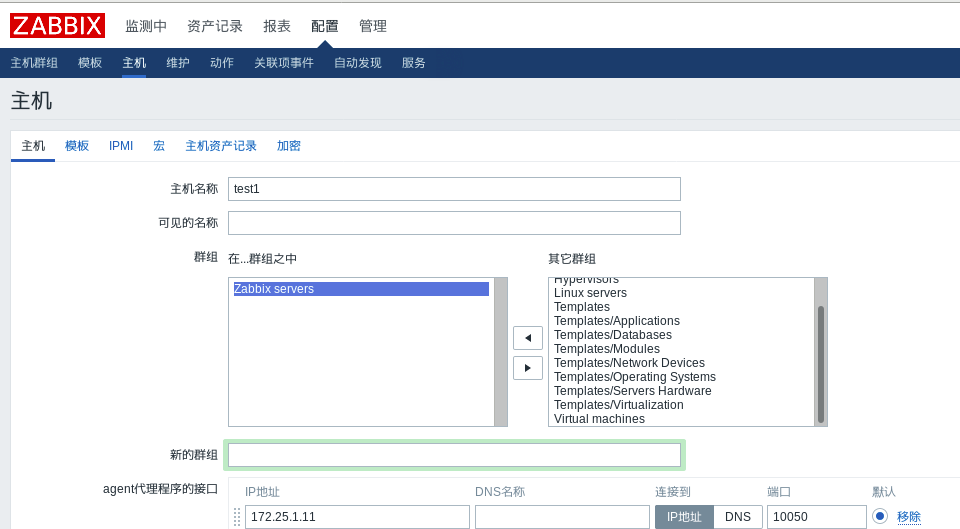Open the 报表 top menu

(x=277, y=26)
